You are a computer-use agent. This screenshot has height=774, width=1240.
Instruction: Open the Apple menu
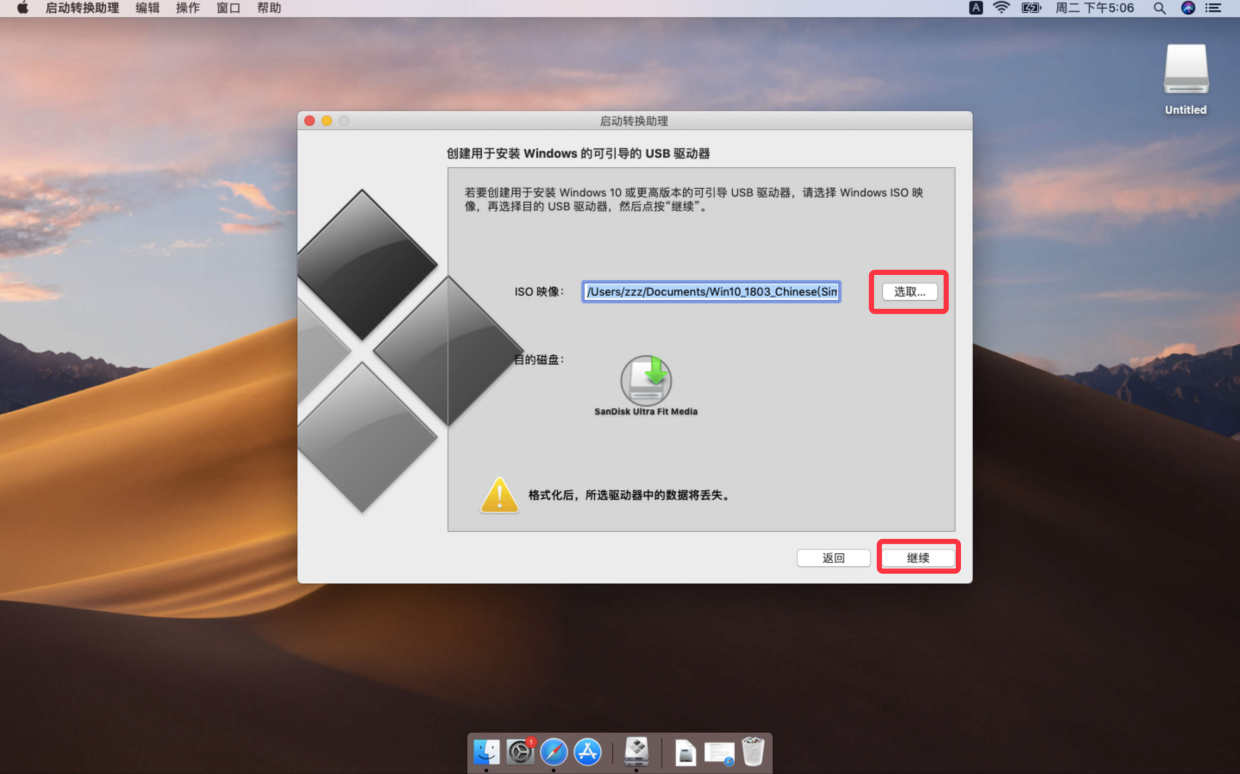[22, 8]
